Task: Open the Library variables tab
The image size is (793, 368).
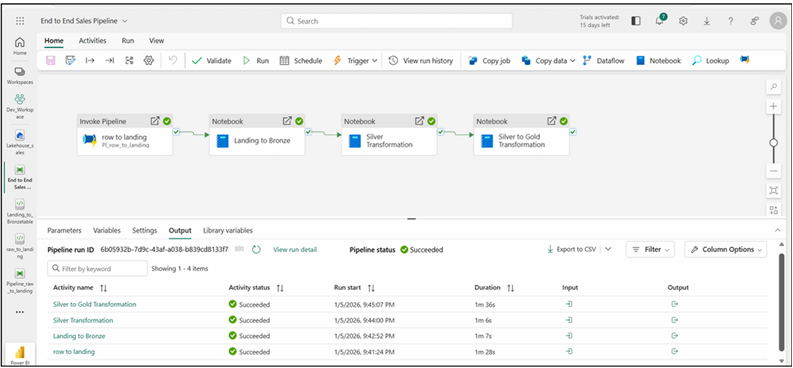Action: (228, 230)
